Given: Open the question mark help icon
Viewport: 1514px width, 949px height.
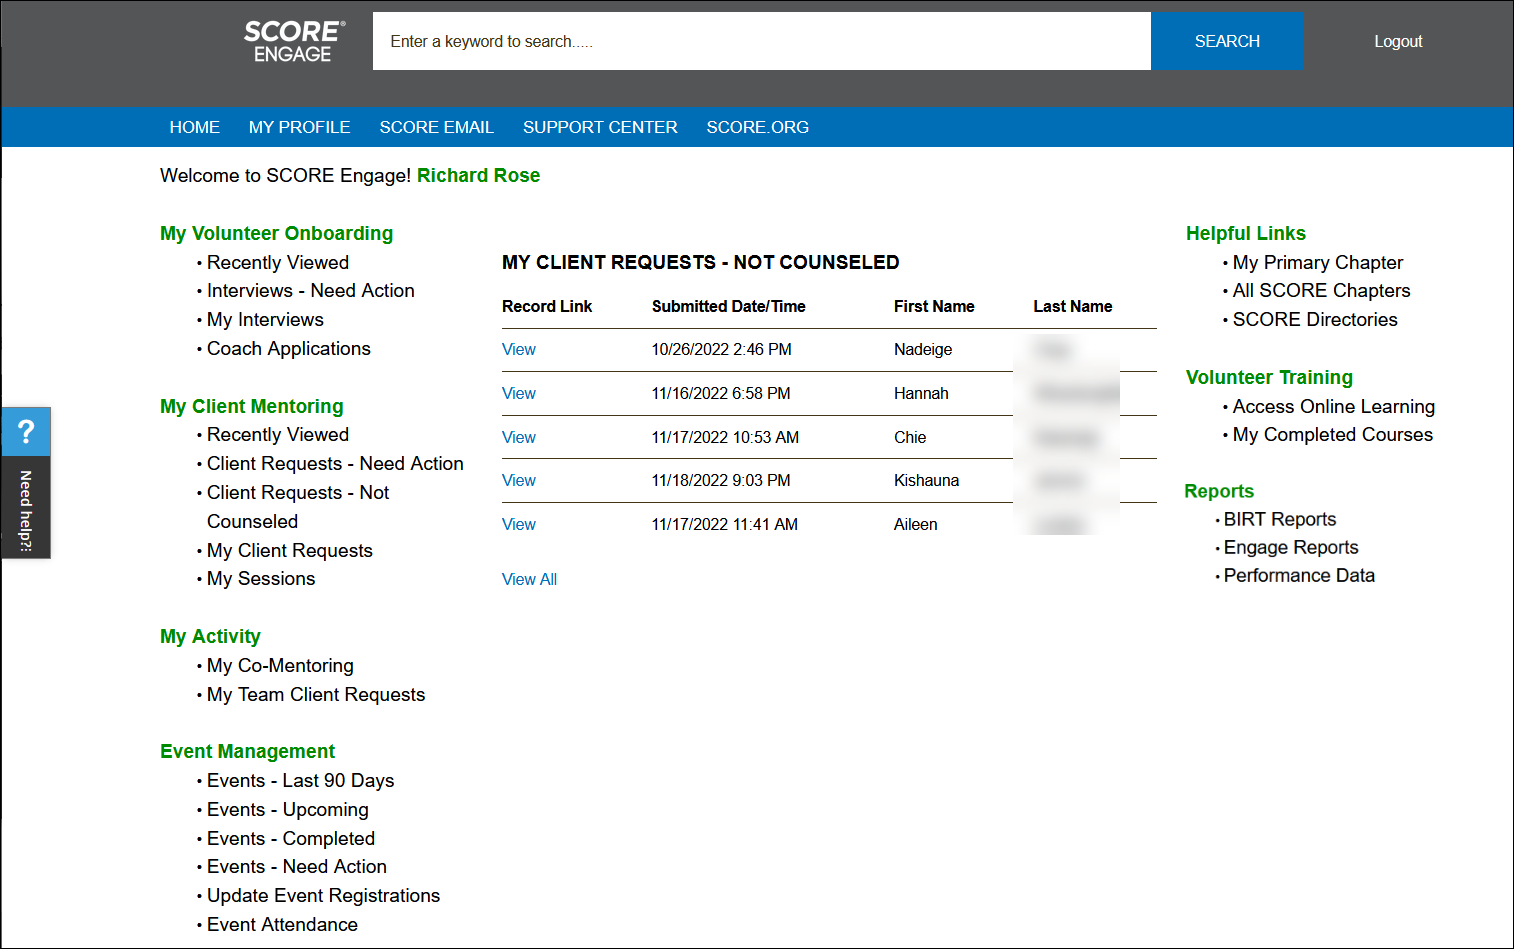Looking at the screenshot, I should coord(26,432).
